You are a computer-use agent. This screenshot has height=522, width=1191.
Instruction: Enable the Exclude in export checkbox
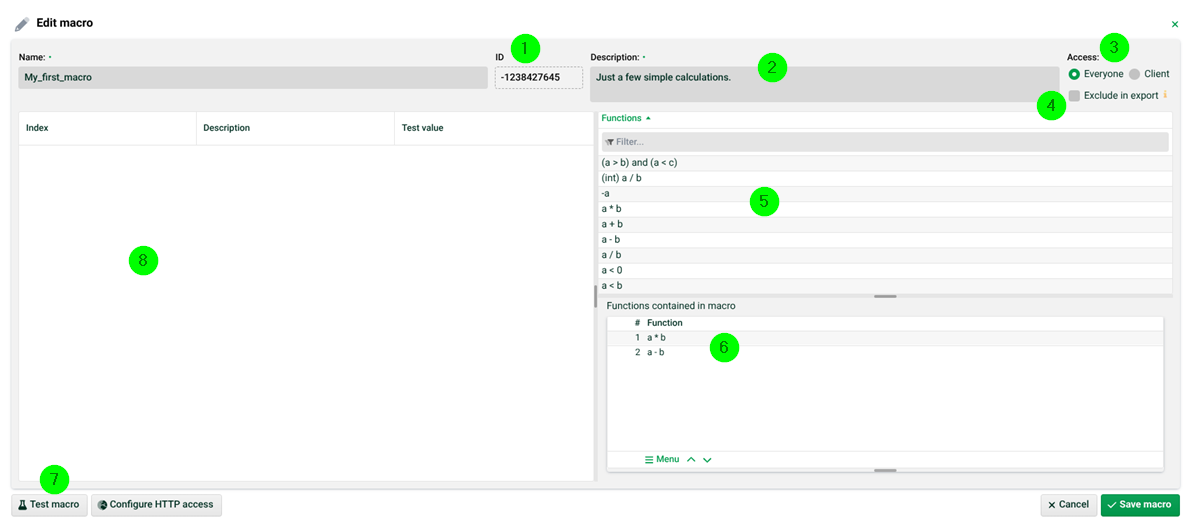[1074, 96]
